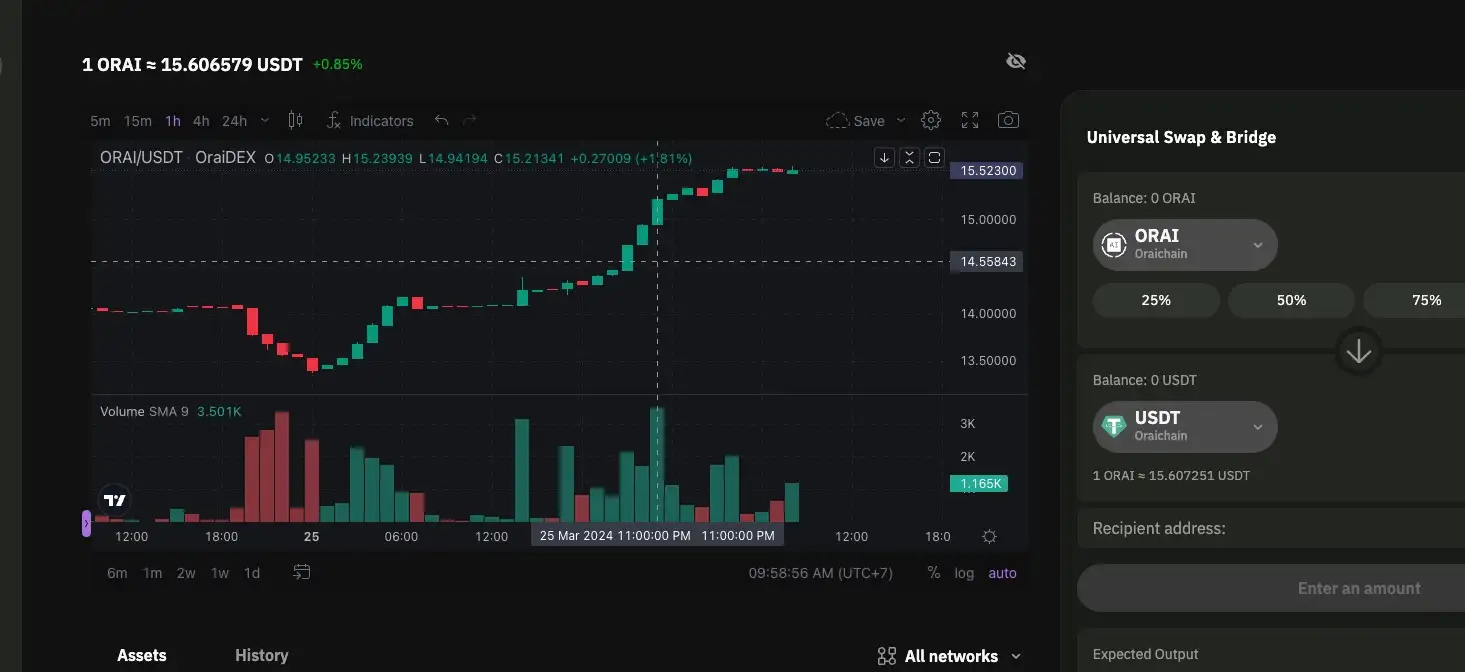
Task: Click the 50% amount button
Action: point(1291,300)
